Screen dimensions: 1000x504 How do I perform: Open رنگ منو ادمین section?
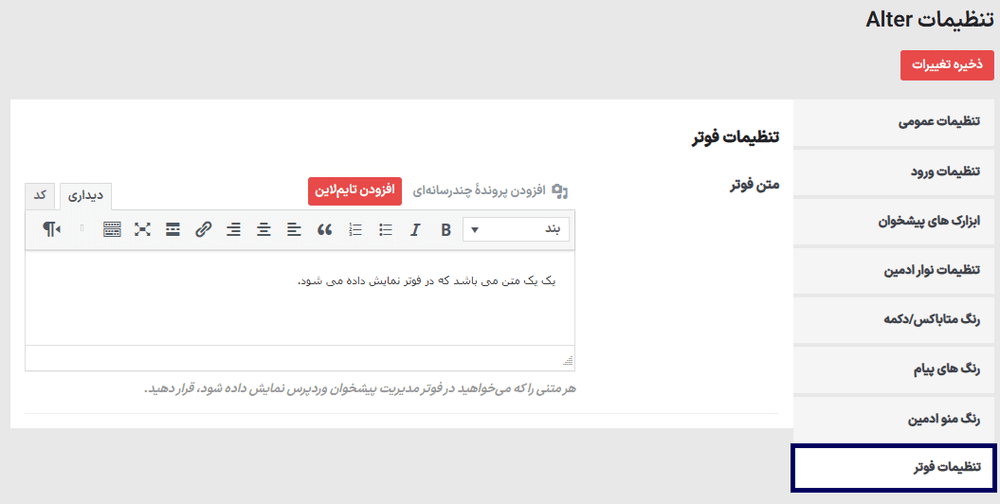893,419
